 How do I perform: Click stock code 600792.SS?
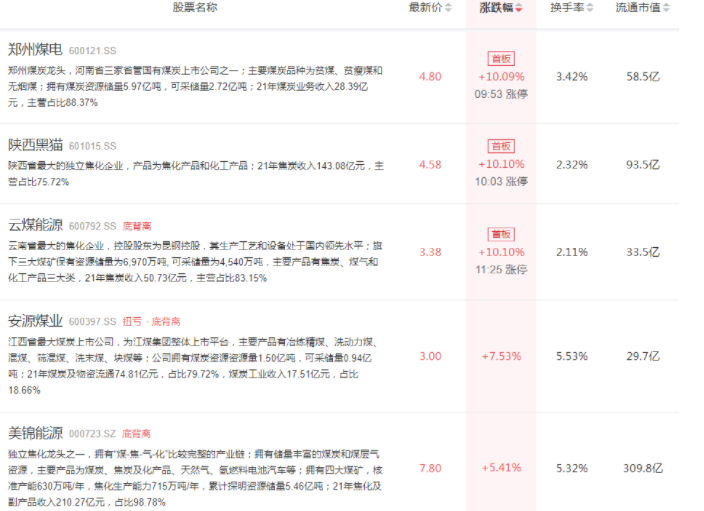pyautogui.click(x=93, y=226)
